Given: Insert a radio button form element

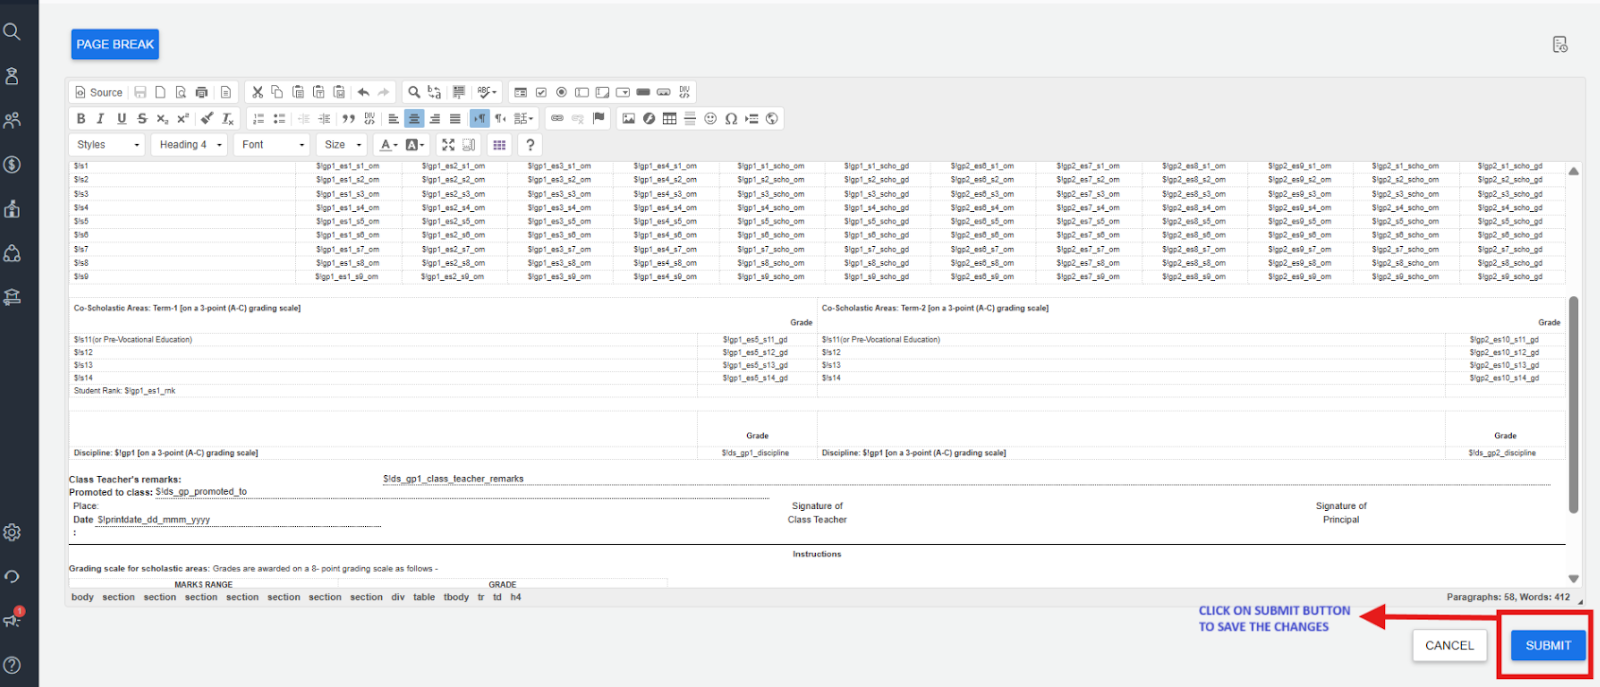Looking at the screenshot, I should pyautogui.click(x=561, y=92).
